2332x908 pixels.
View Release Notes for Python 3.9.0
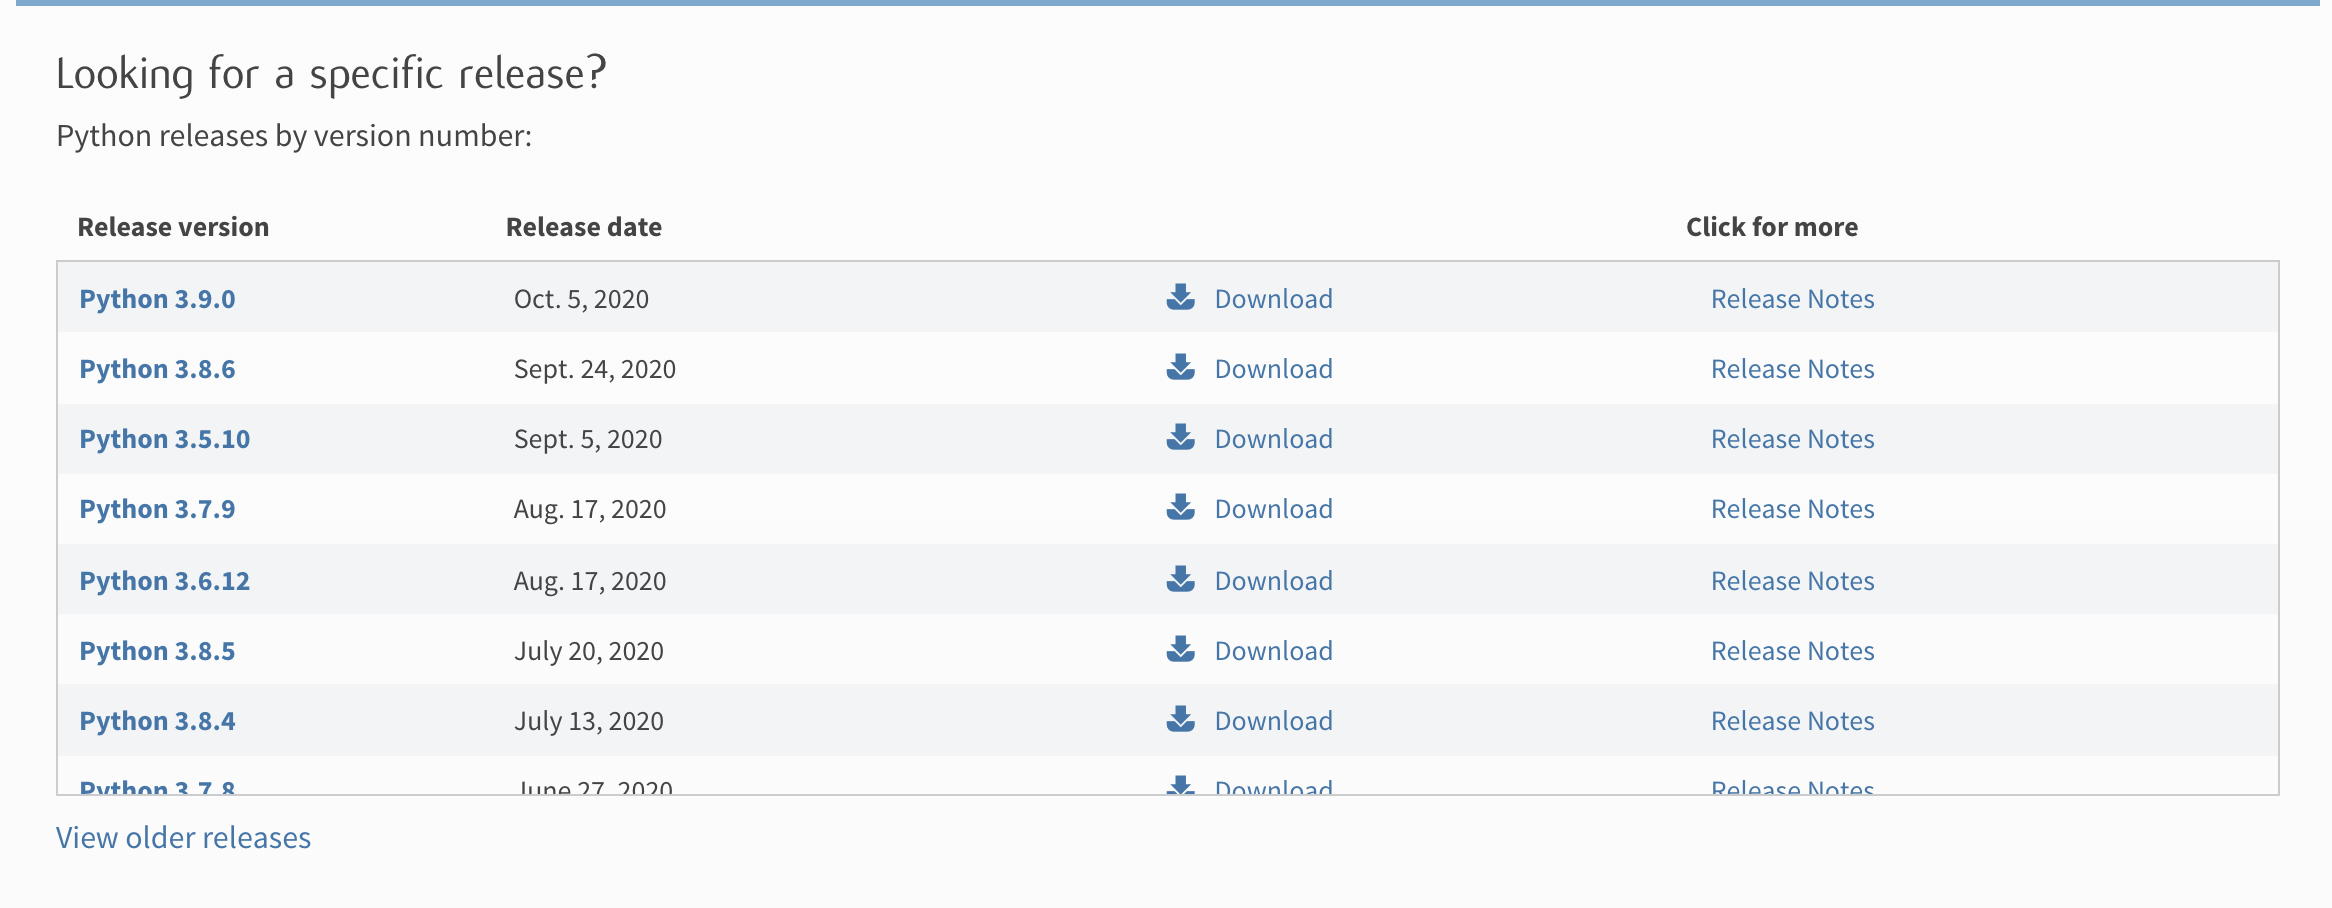[x=1792, y=299]
